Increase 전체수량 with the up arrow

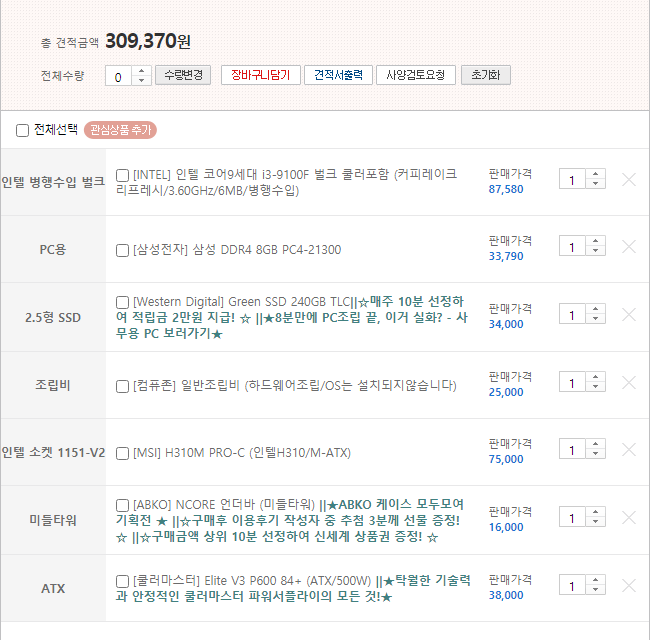point(141,71)
